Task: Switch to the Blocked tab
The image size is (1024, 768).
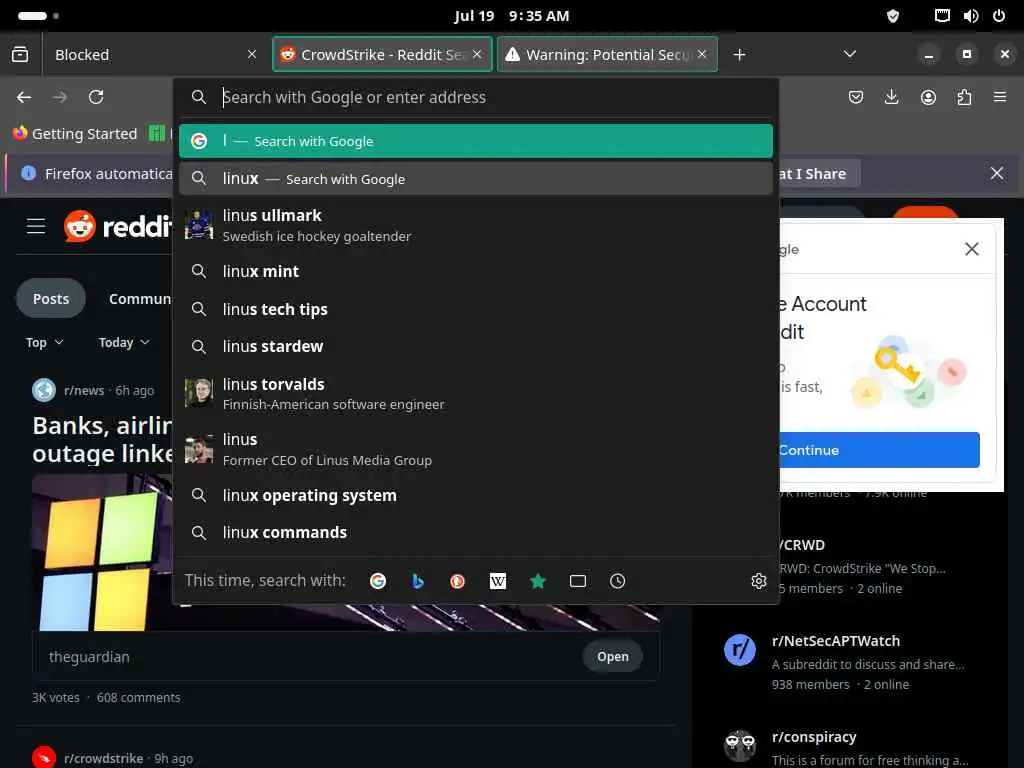Action: pyautogui.click(x=144, y=55)
